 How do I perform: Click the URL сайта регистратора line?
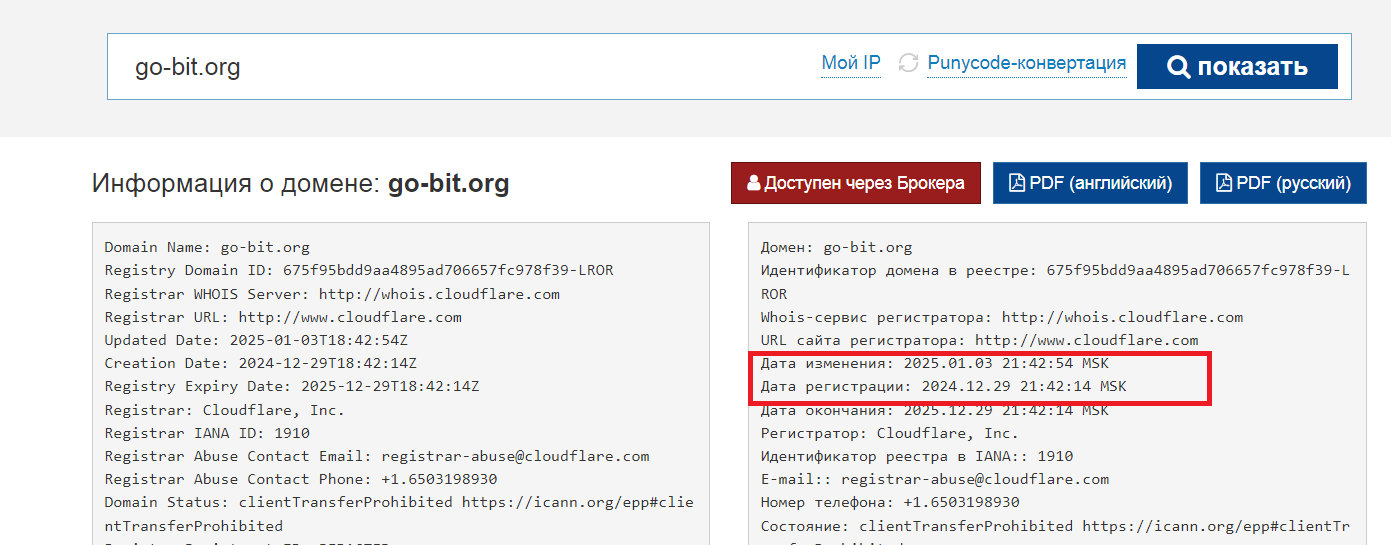pos(979,340)
